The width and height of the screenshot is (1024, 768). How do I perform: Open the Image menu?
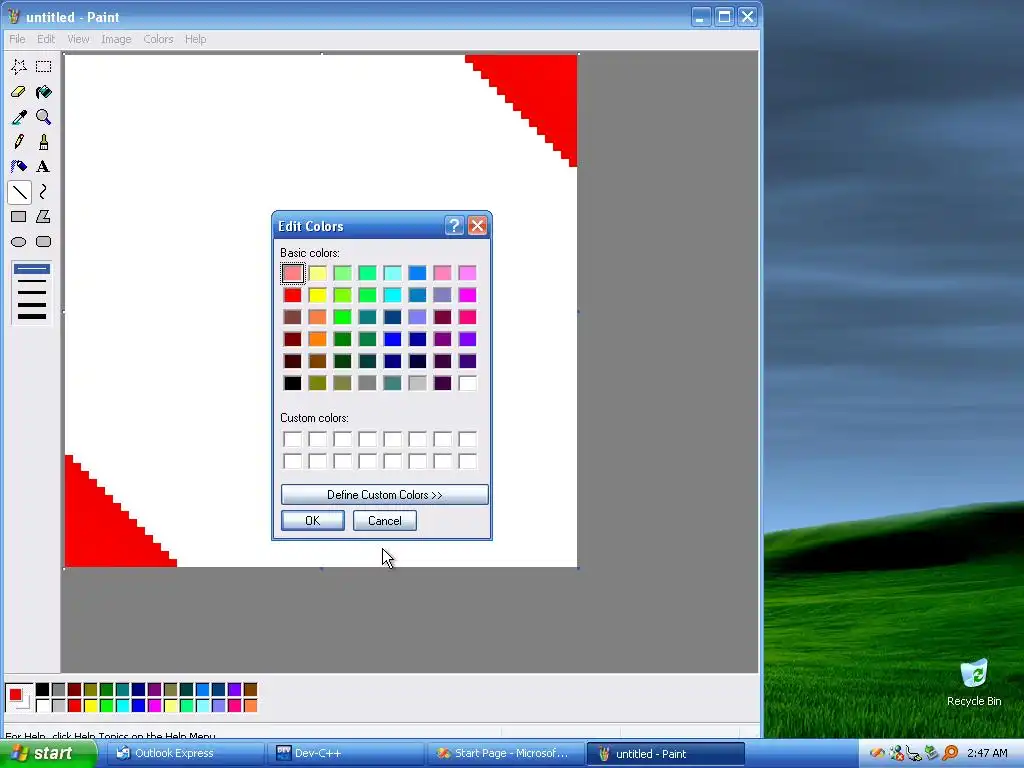116,39
